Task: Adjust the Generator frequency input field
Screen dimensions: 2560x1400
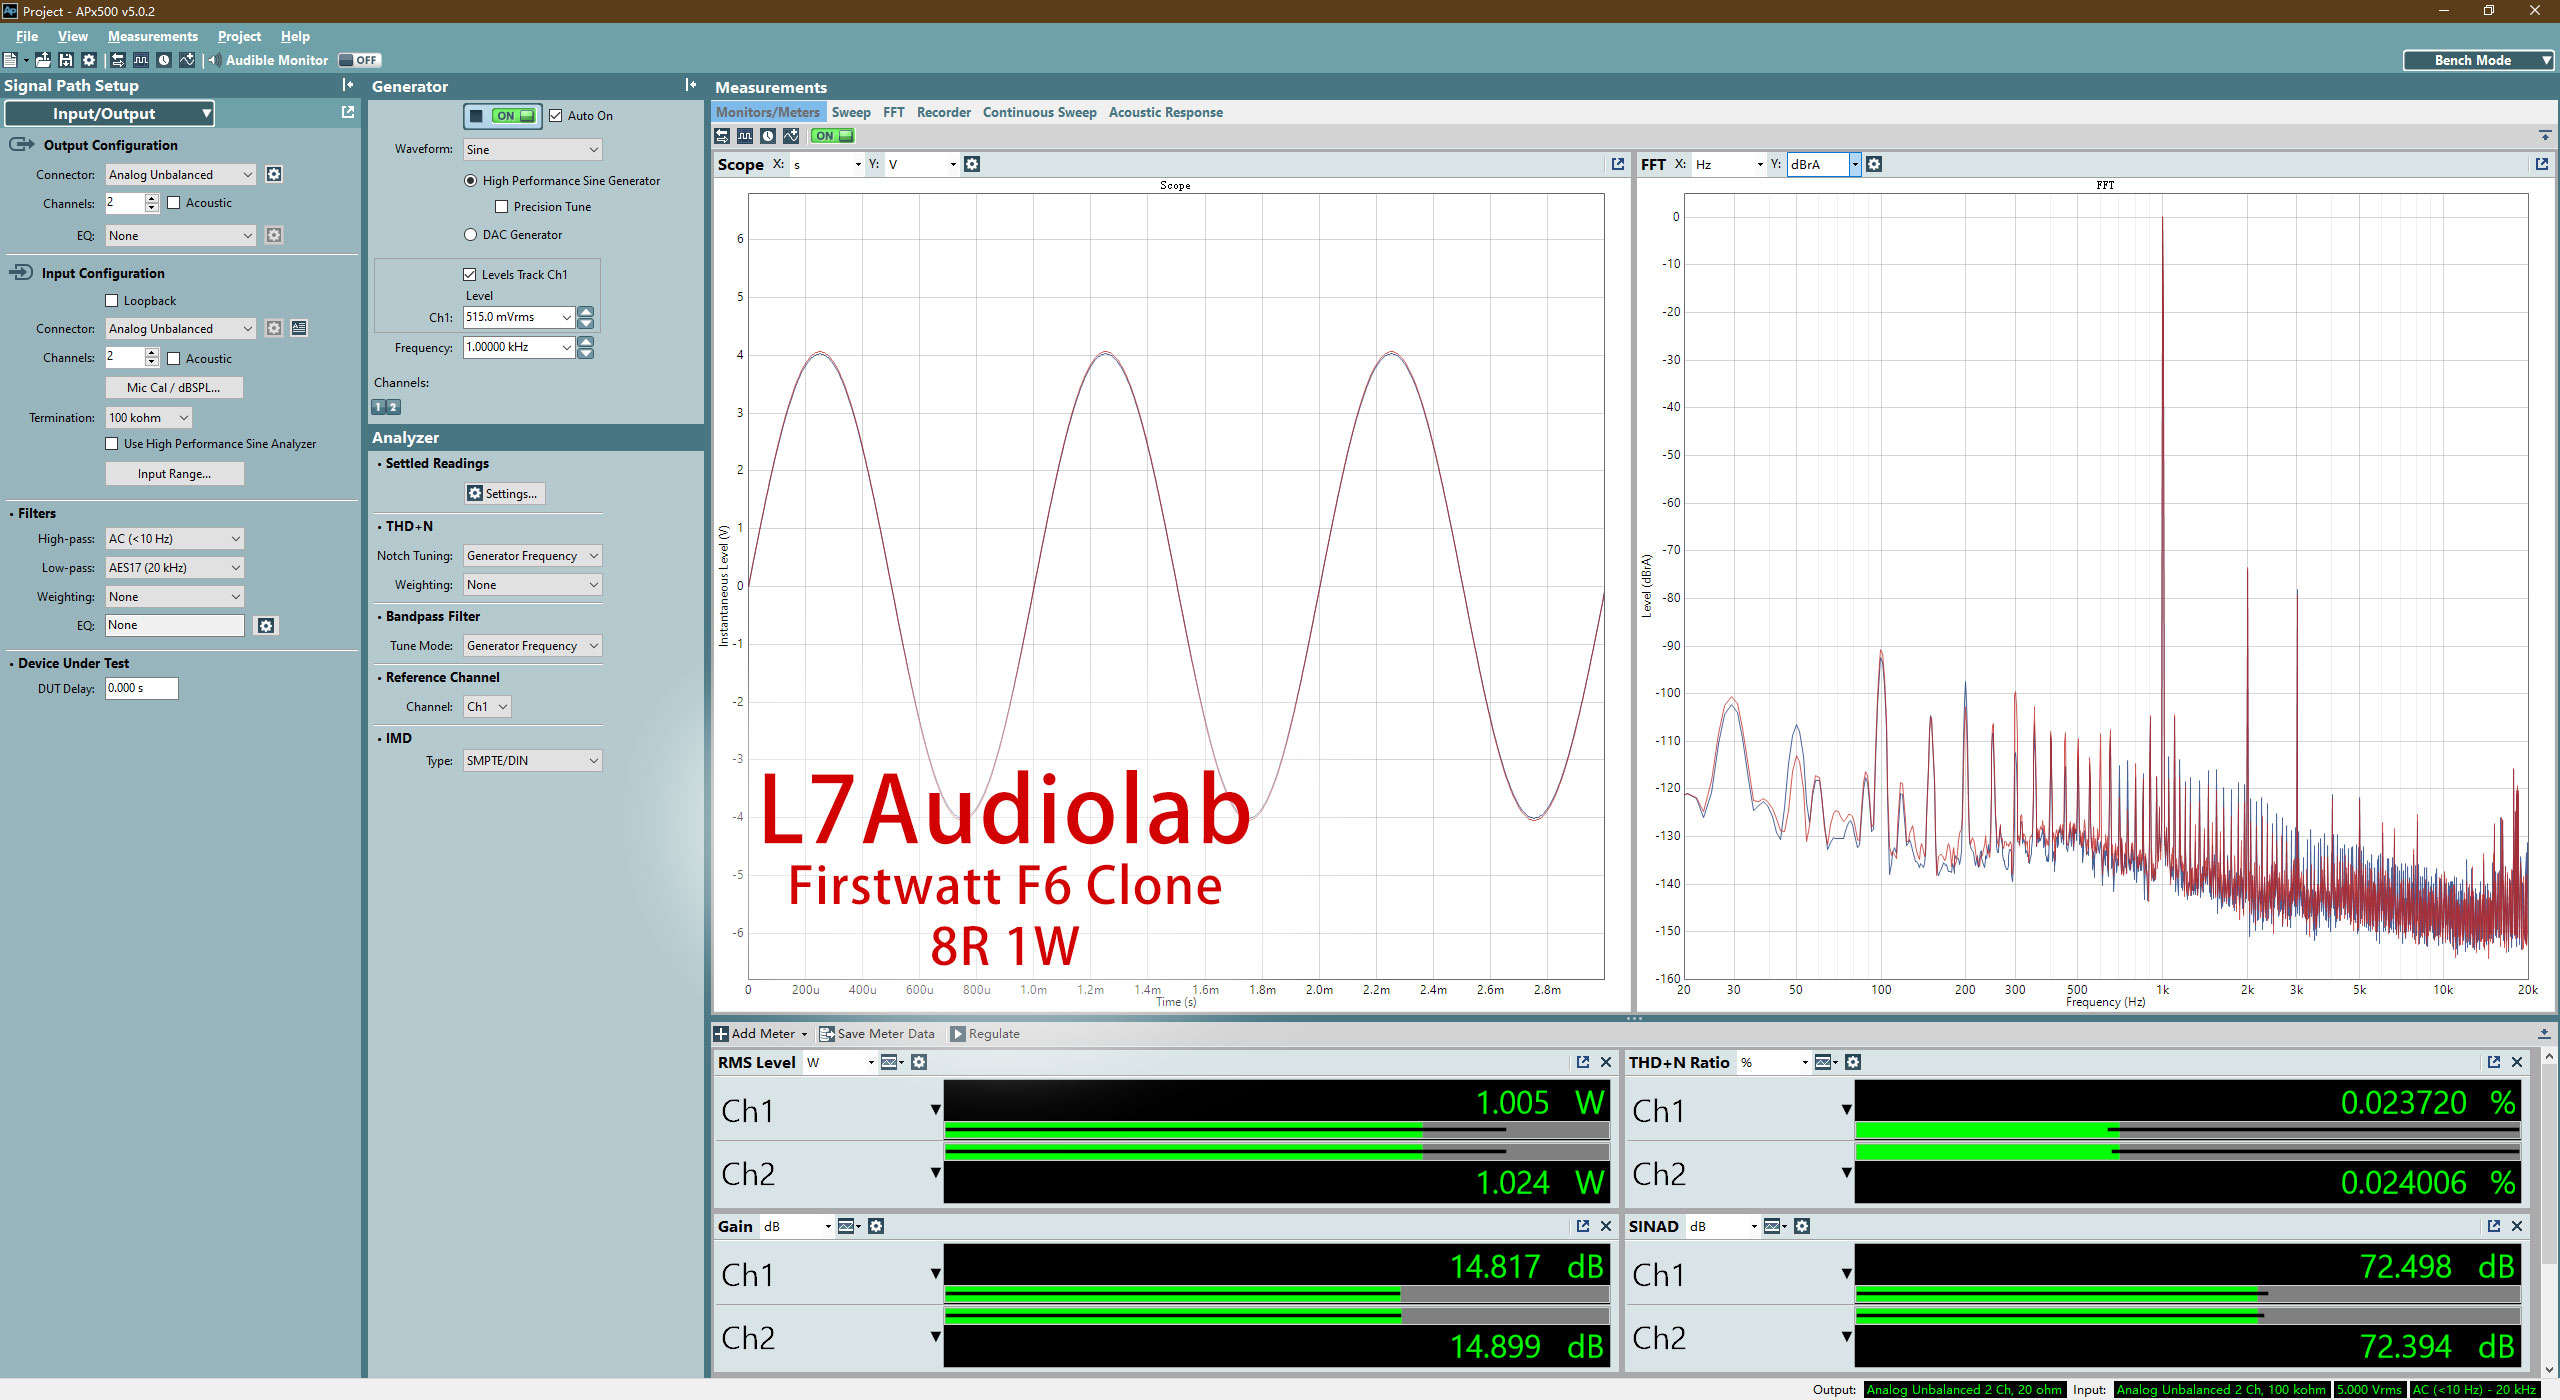Action: pyautogui.click(x=517, y=347)
